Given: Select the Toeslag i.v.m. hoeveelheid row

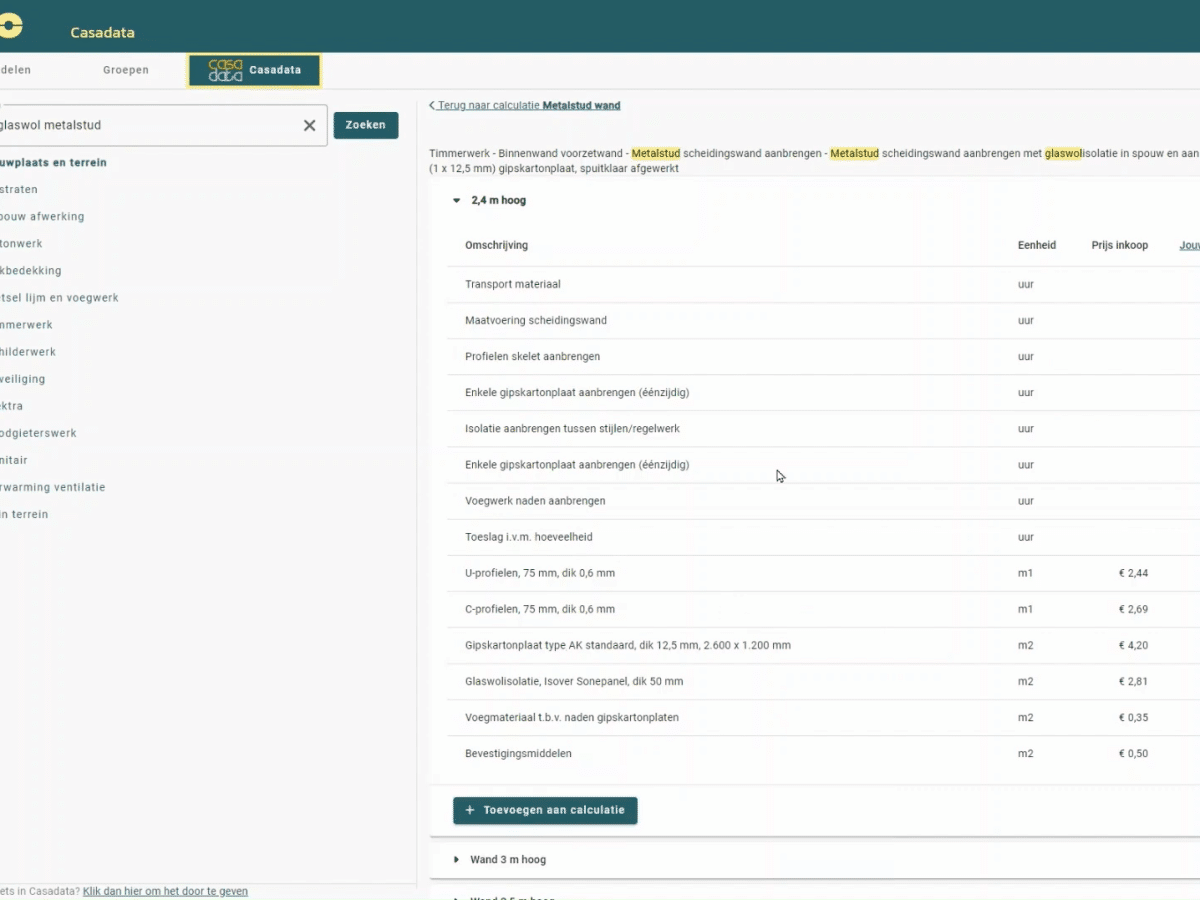Looking at the screenshot, I should (x=824, y=537).
